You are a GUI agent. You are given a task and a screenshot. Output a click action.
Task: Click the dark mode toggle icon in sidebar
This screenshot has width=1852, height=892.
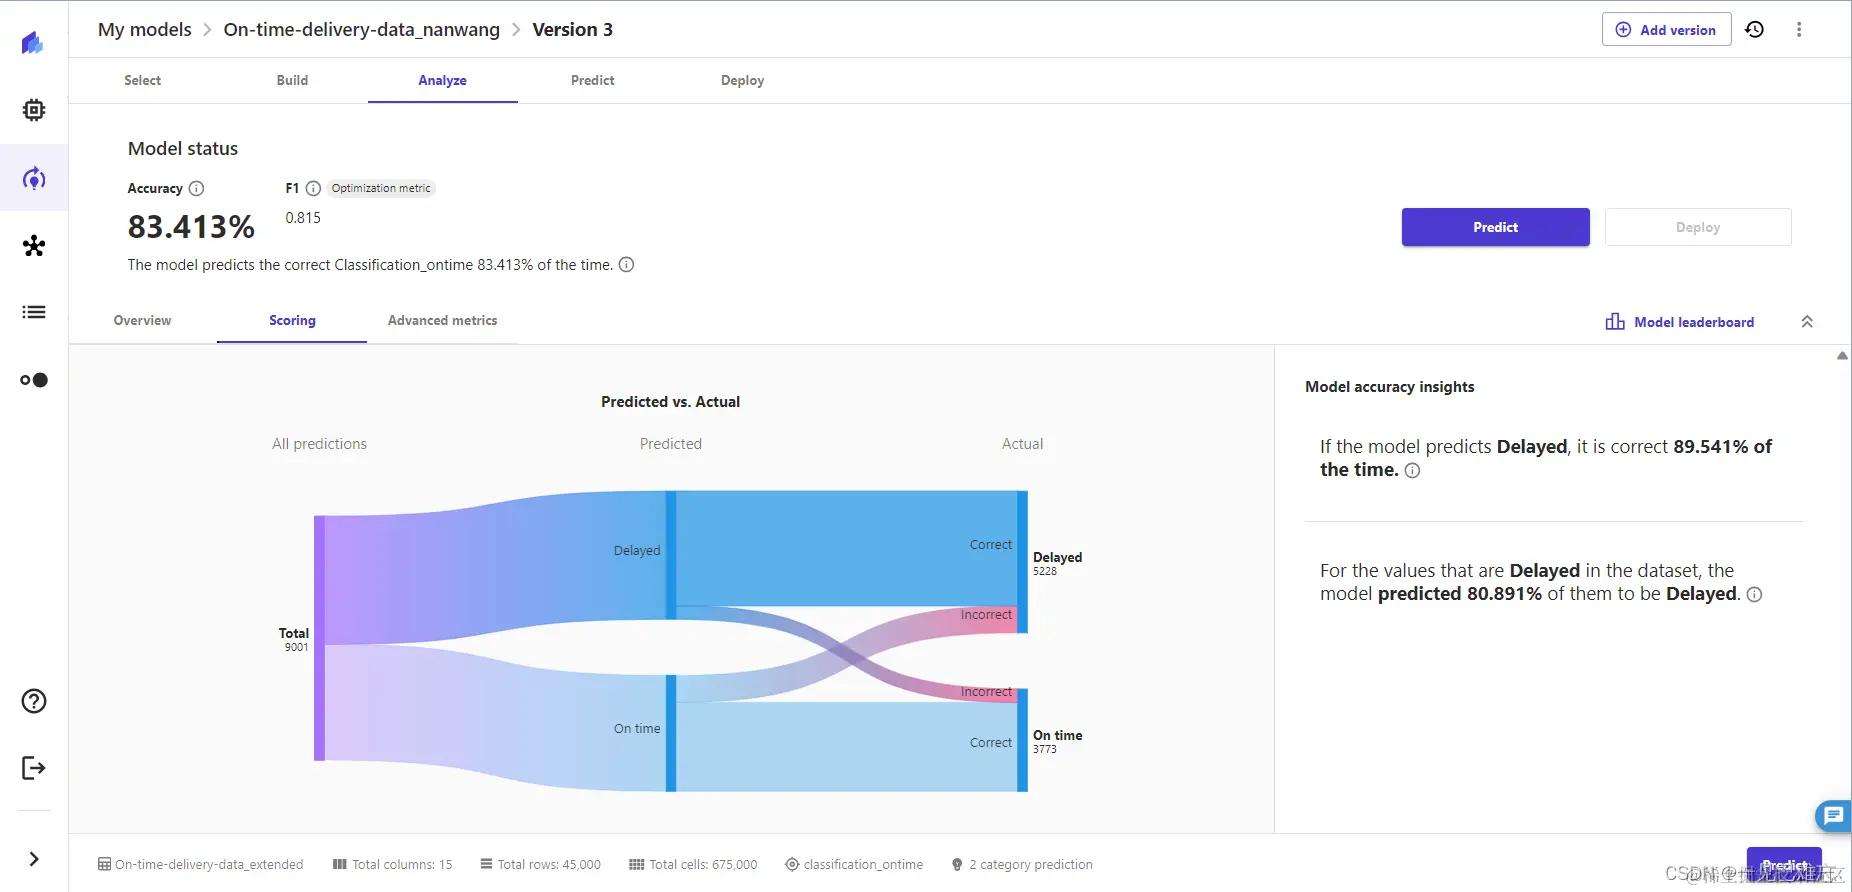34,380
